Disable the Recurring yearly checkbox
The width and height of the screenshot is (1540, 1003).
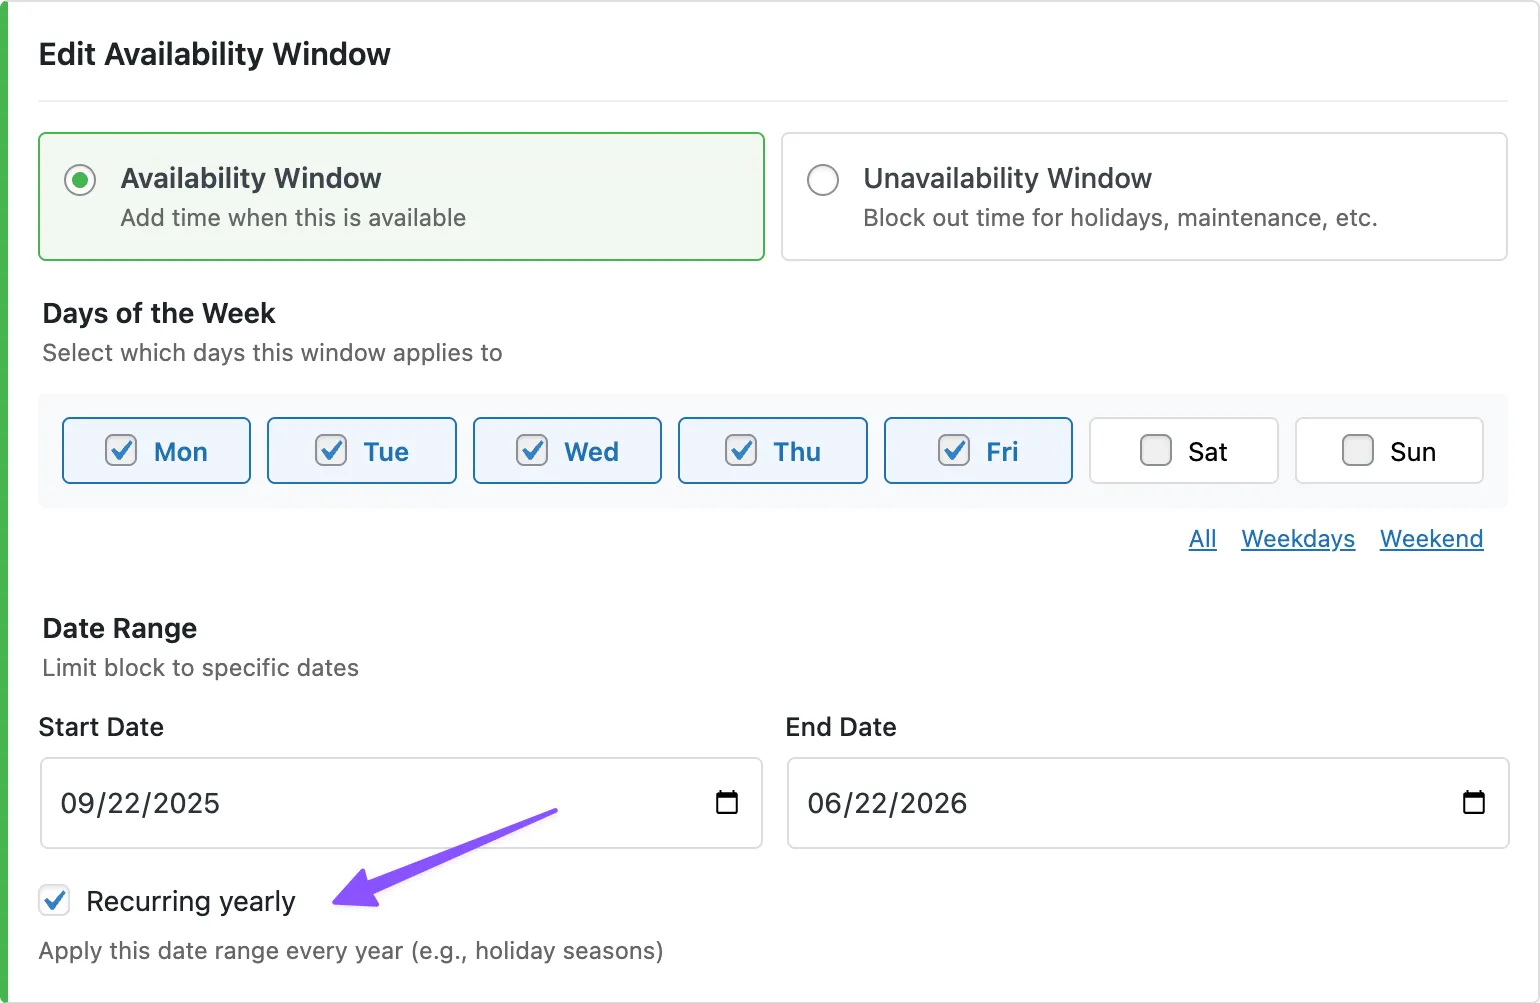coord(55,901)
